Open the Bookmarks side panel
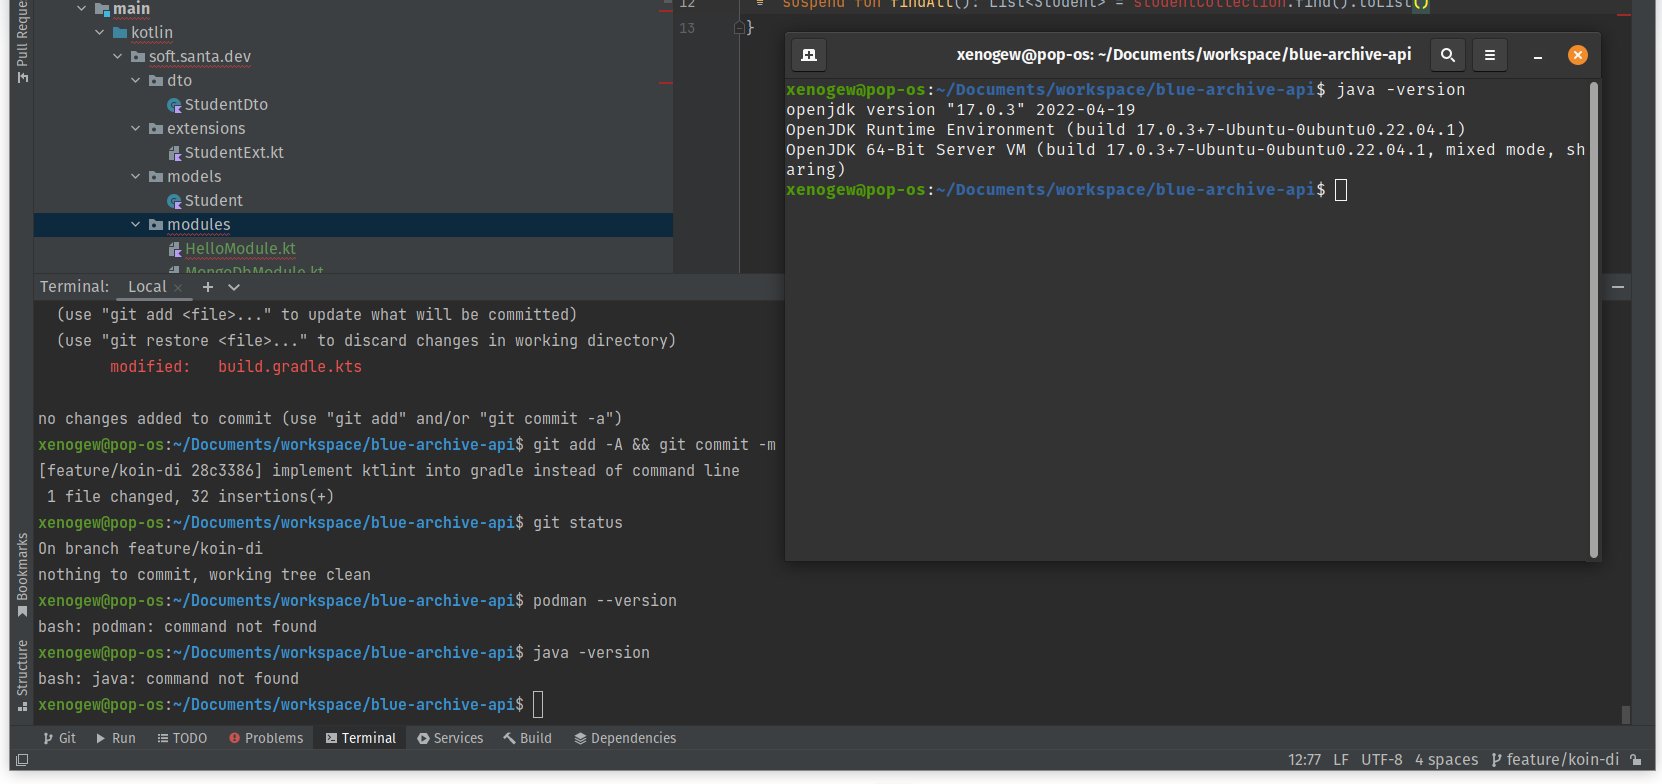This screenshot has width=1662, height=784. pyautogui.click(x=22, y=575)
